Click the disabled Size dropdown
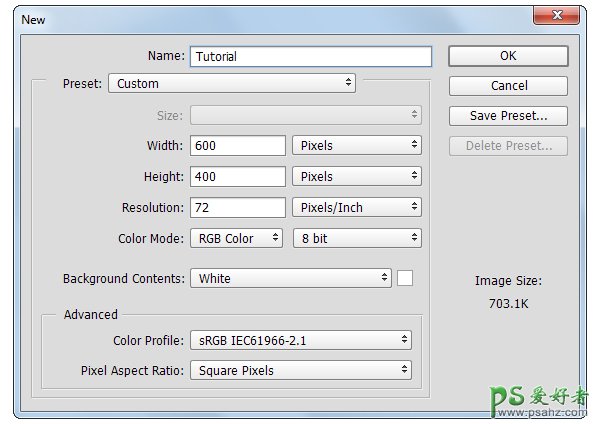The height and width of the screenshot is (424, 600). coord(305,115)
